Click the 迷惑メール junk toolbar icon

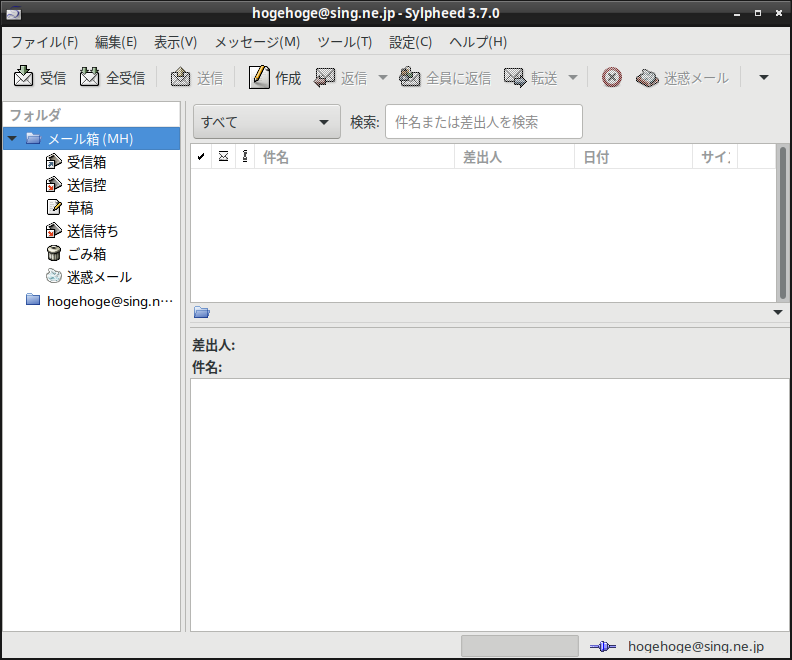[647, 78]
